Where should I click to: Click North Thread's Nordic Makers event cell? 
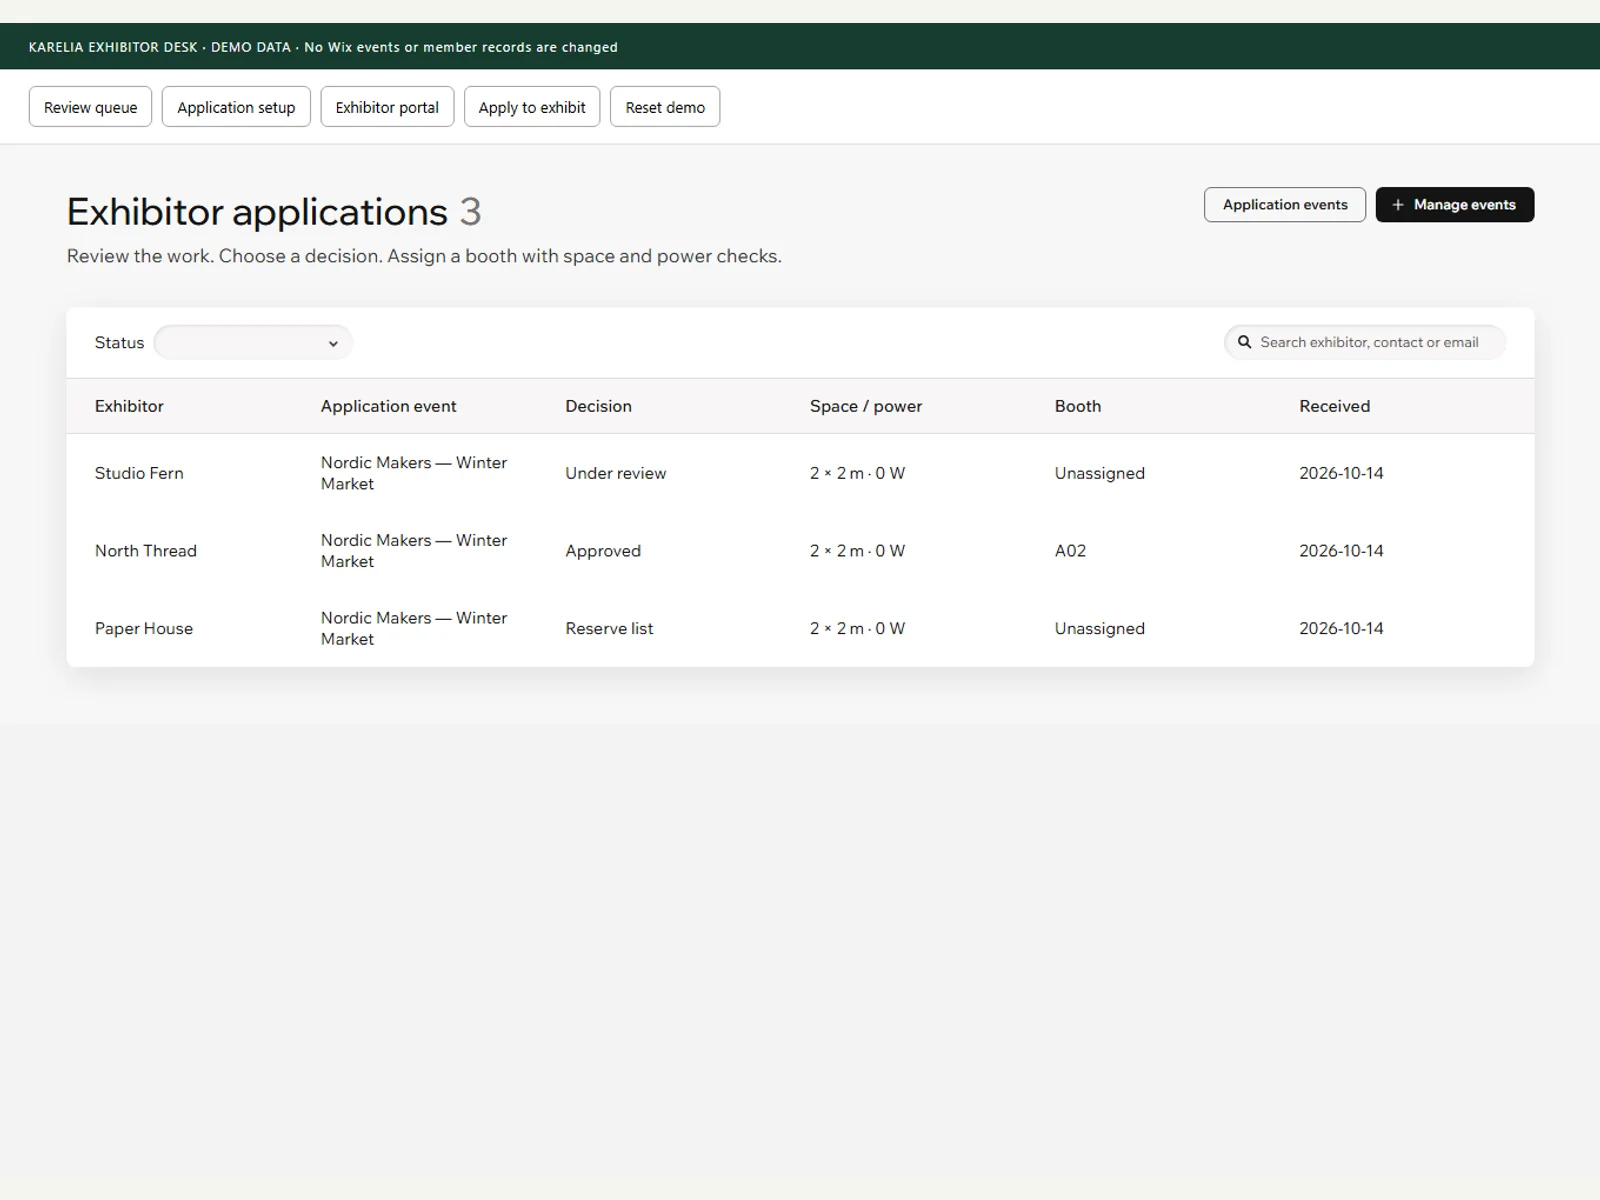pos(414,551)
